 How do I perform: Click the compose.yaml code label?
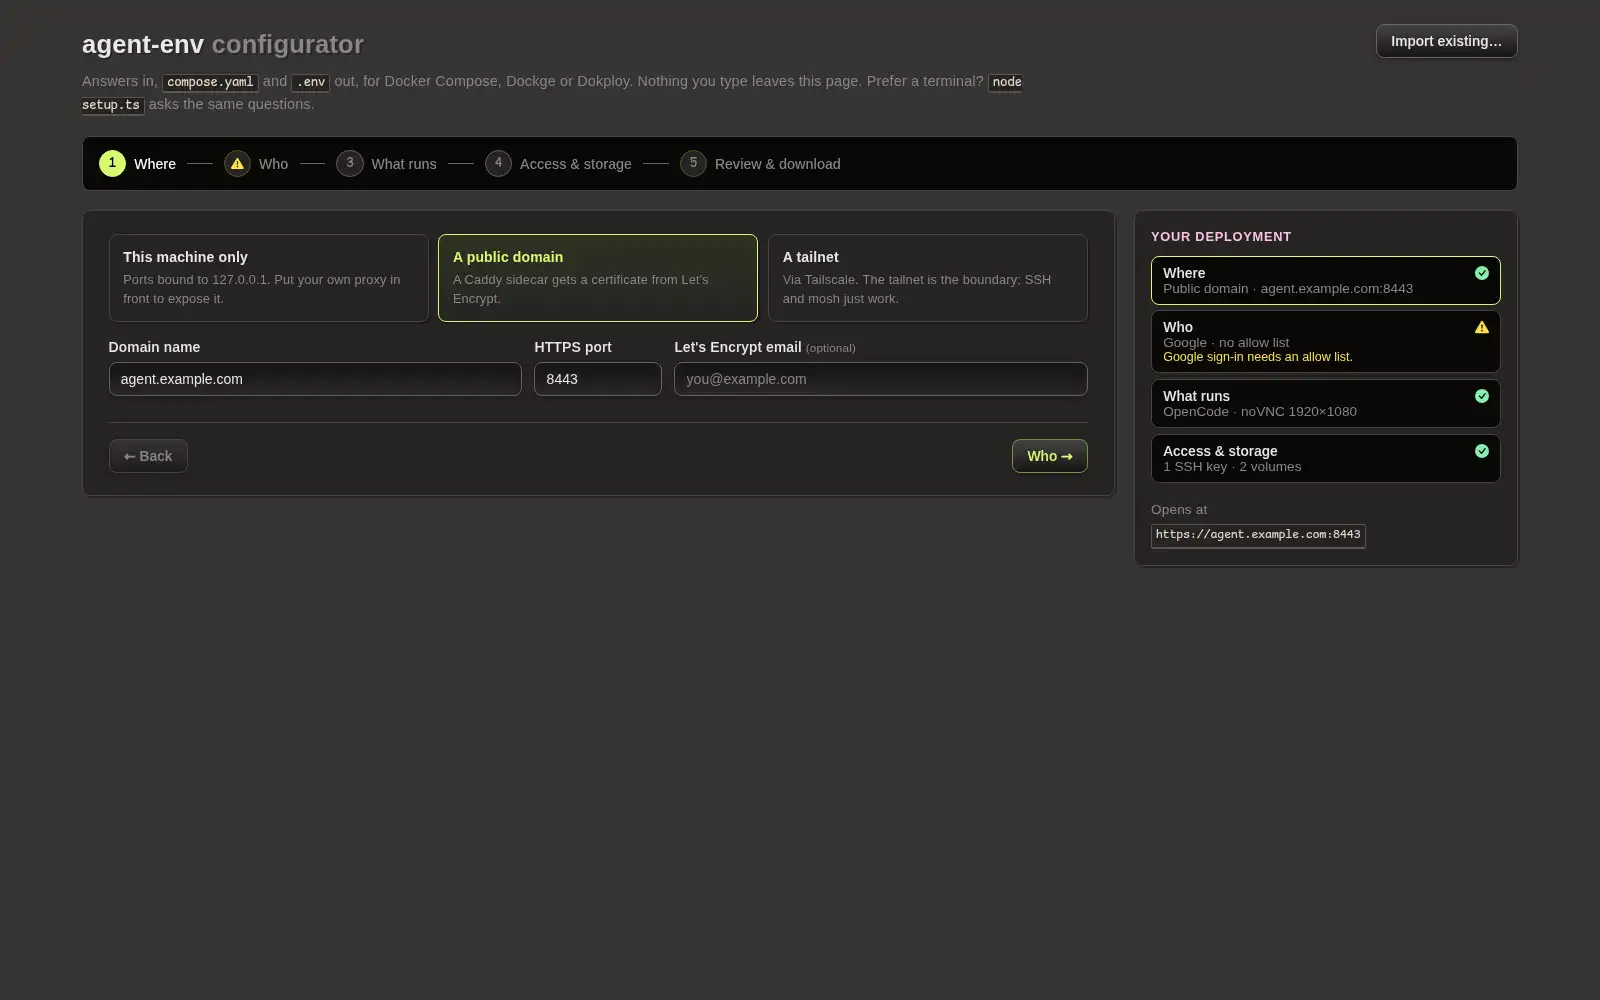point(210,82)
